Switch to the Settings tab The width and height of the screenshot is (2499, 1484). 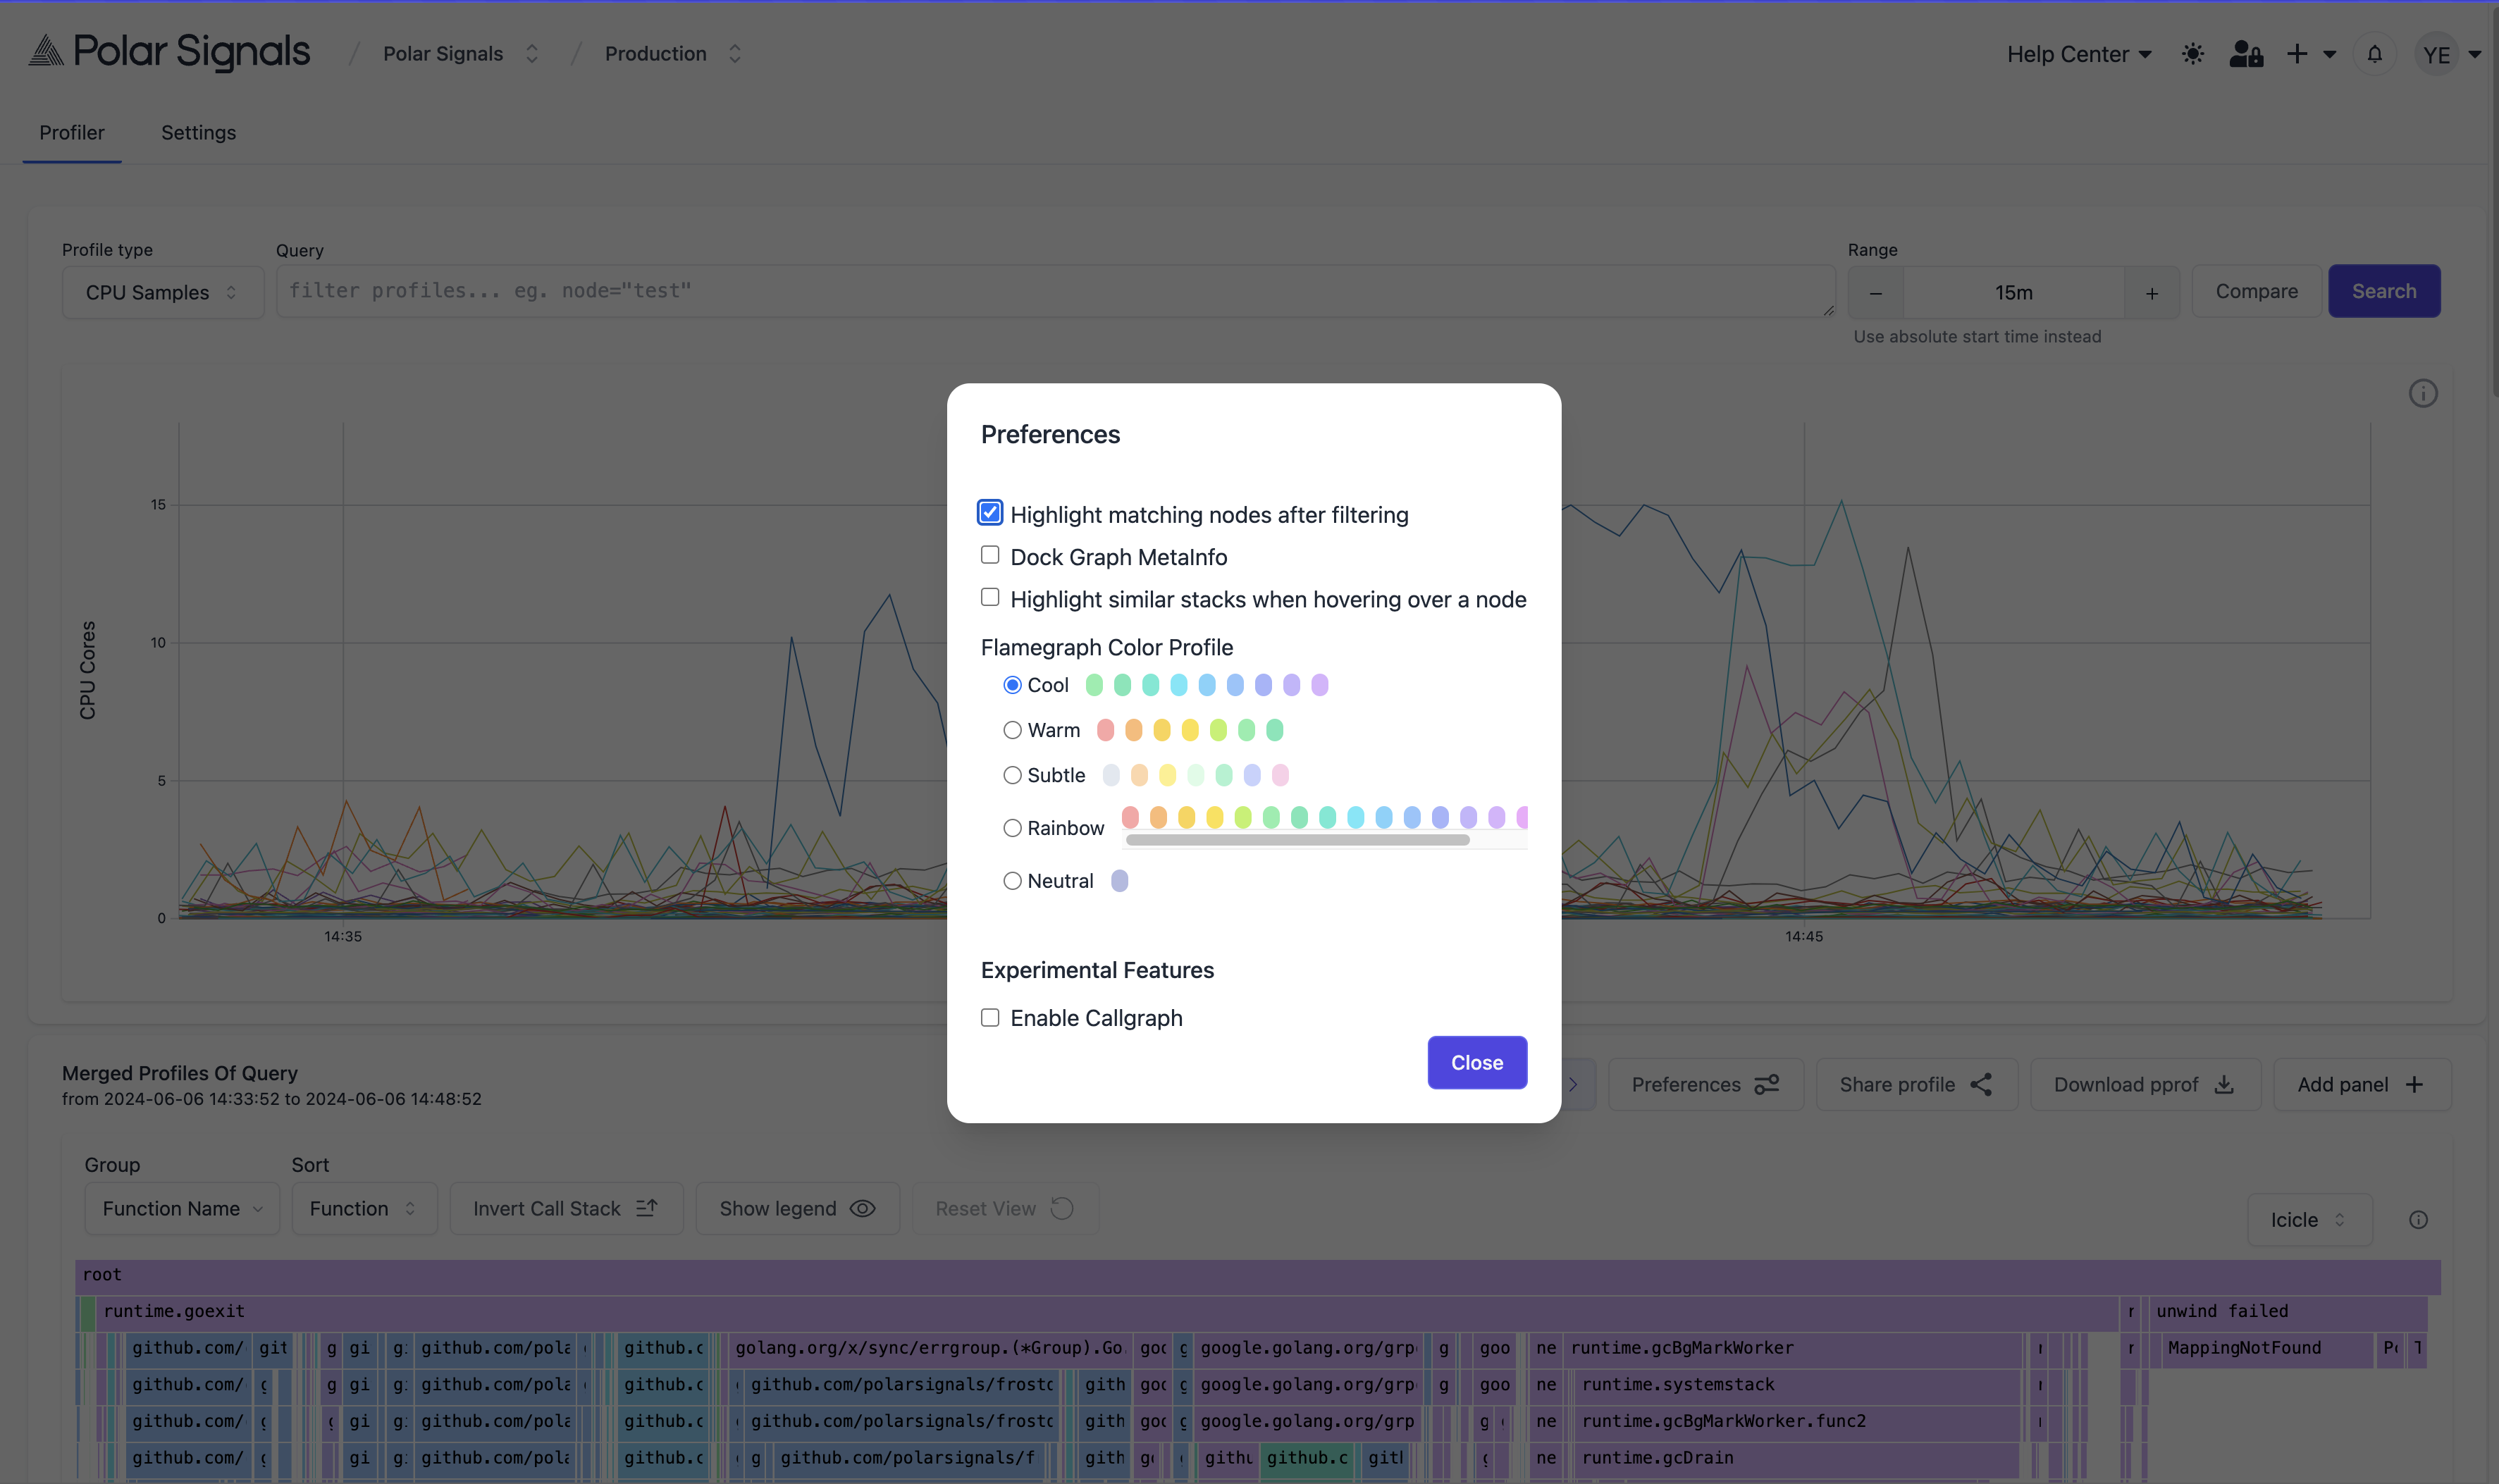[x=198, y=132]
